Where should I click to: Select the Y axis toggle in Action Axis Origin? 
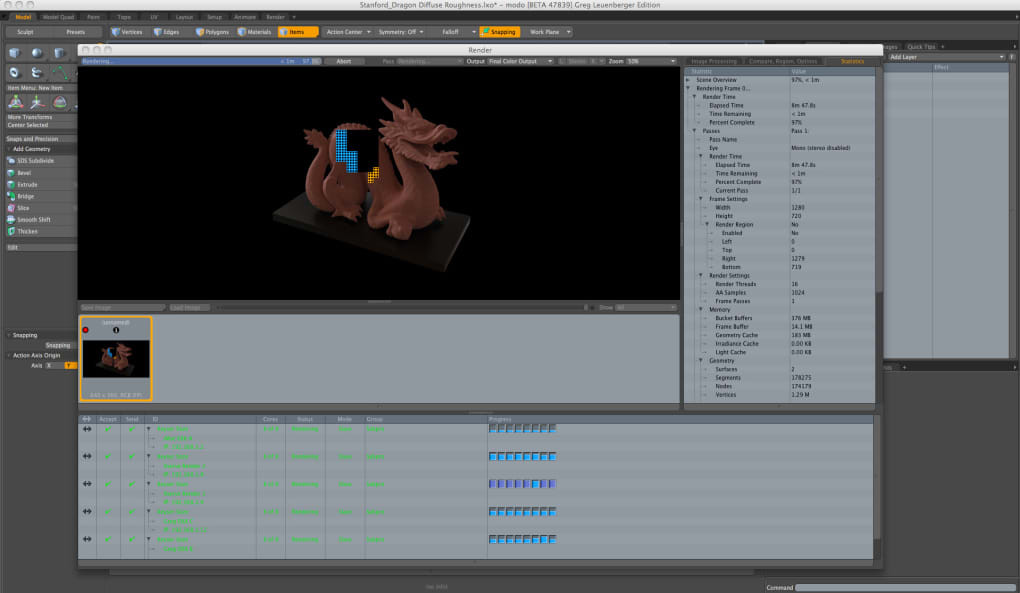tap(69, 365)
